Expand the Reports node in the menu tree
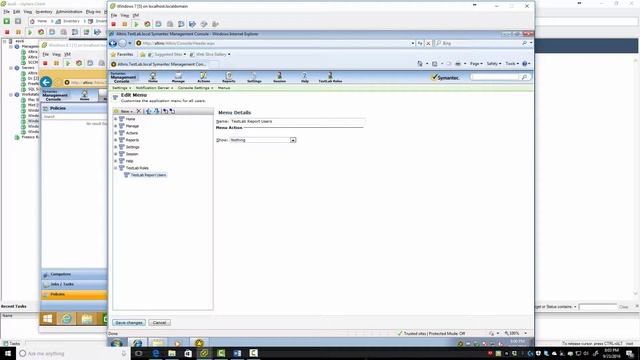The image size is (640, 360). pyautogui.click(x=116, y=140)
